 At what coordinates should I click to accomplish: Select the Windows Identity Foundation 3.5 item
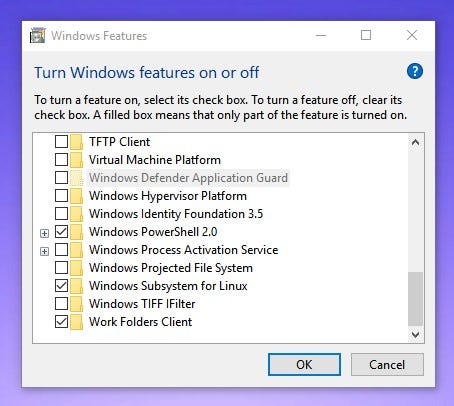point(176,214)
